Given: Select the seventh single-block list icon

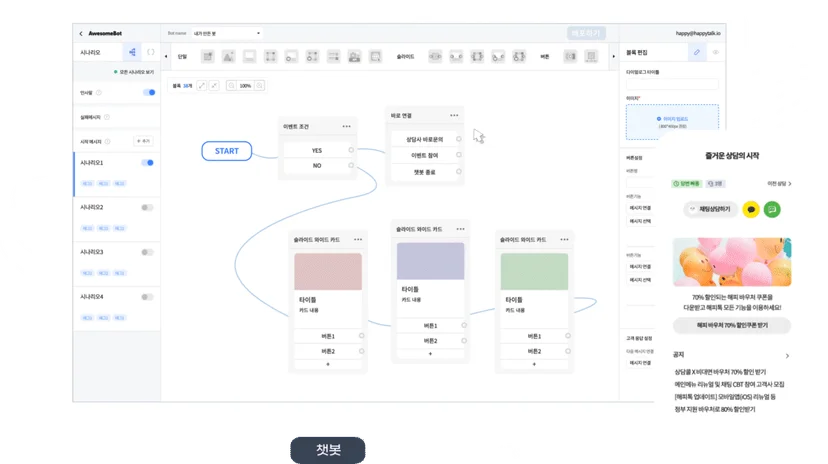Looking at the screenshot, I should click(x=333, y=56).
